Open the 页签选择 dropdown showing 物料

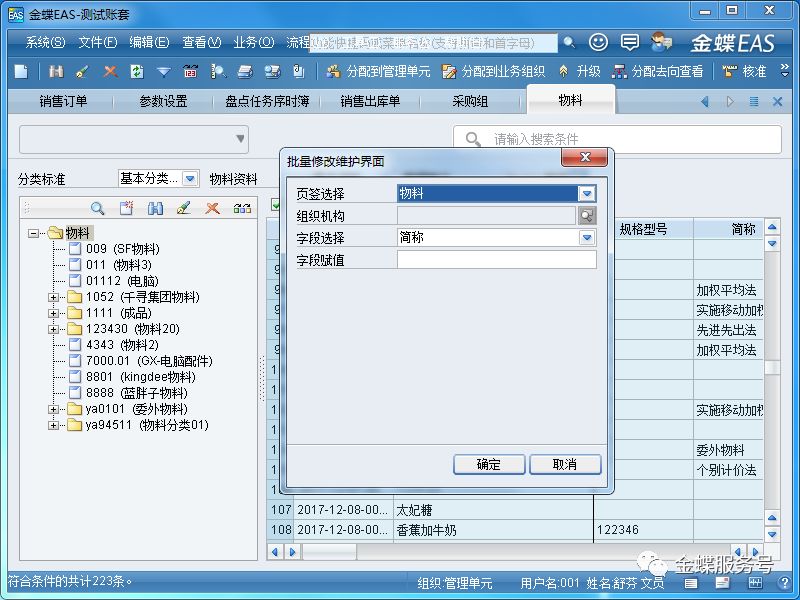click(587, 193)
